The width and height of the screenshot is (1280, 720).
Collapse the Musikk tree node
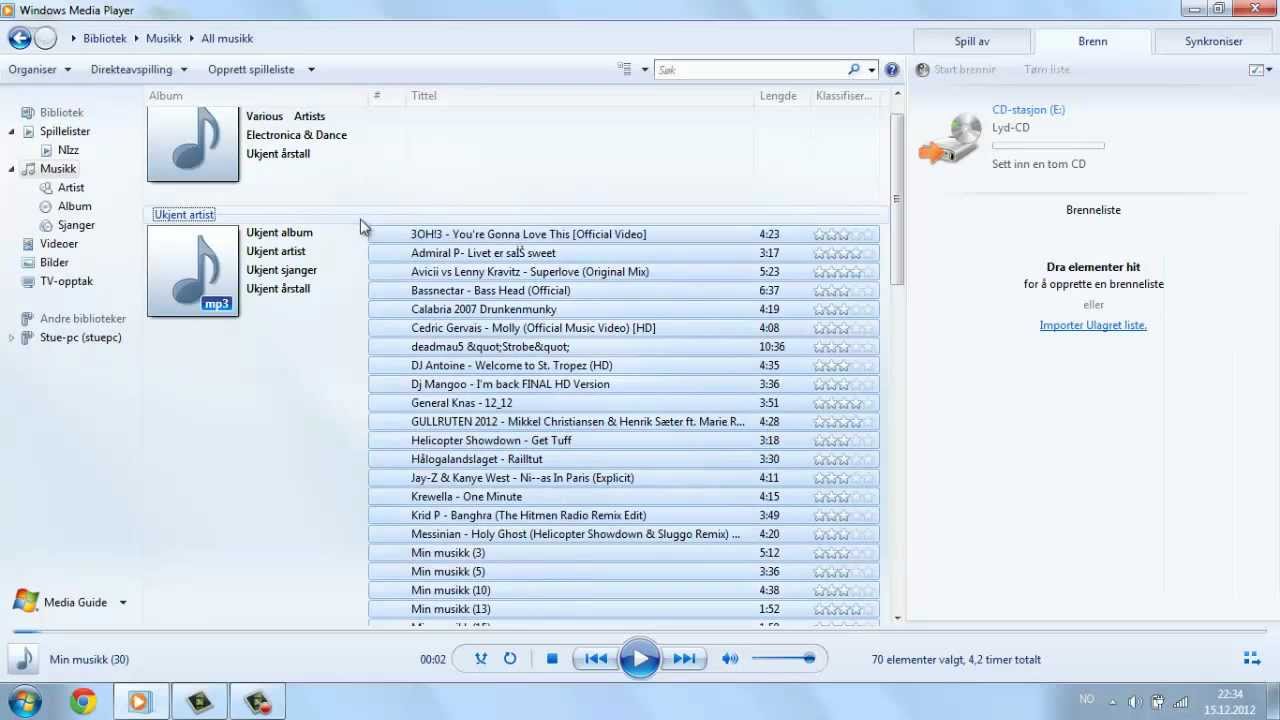[x=12, y=170]
